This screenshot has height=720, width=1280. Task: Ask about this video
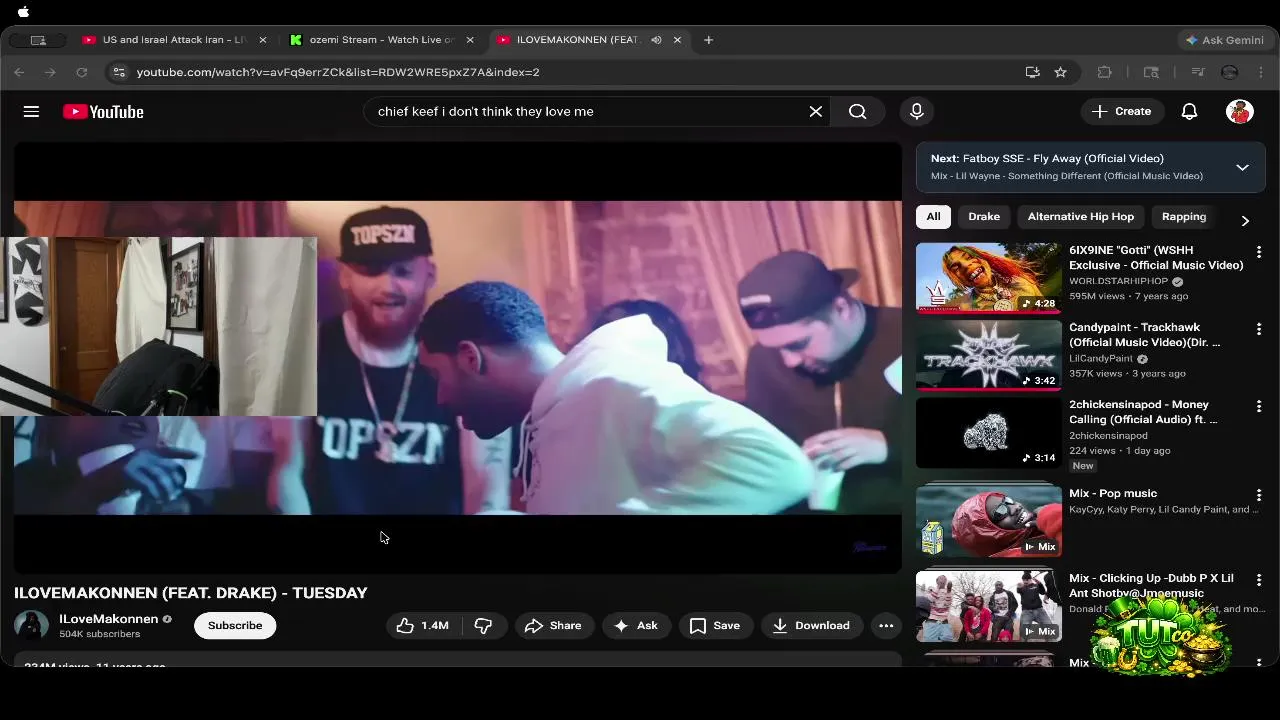(636, 625)
